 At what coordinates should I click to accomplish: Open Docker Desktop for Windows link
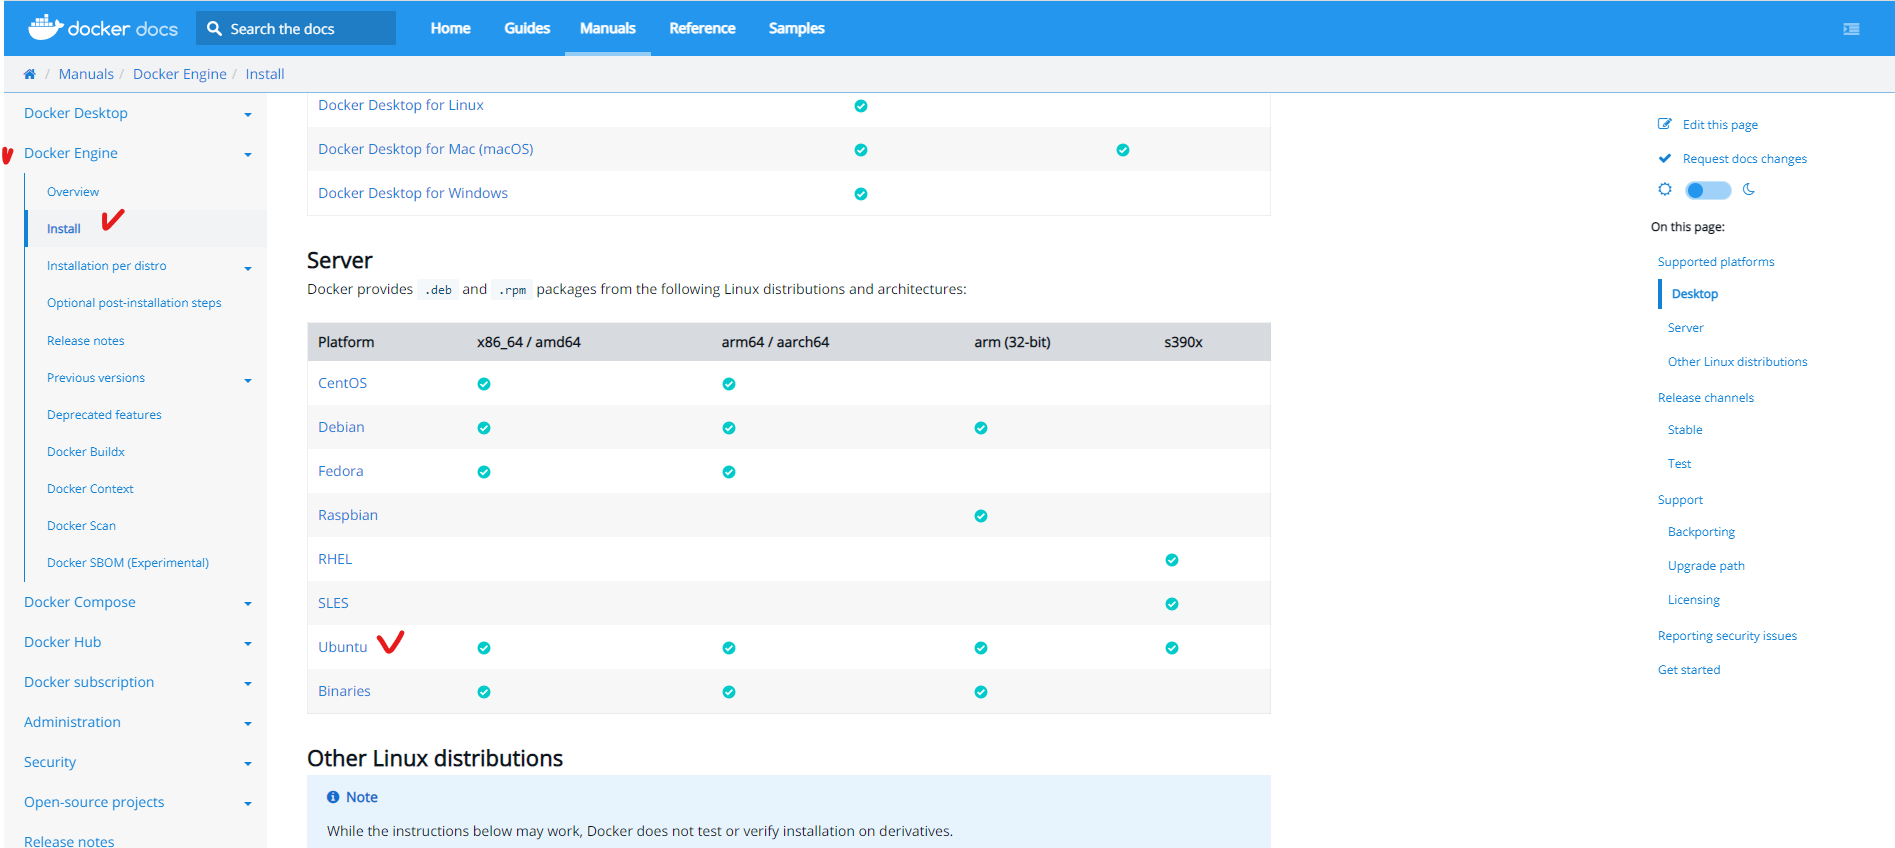tap(413, 193)
